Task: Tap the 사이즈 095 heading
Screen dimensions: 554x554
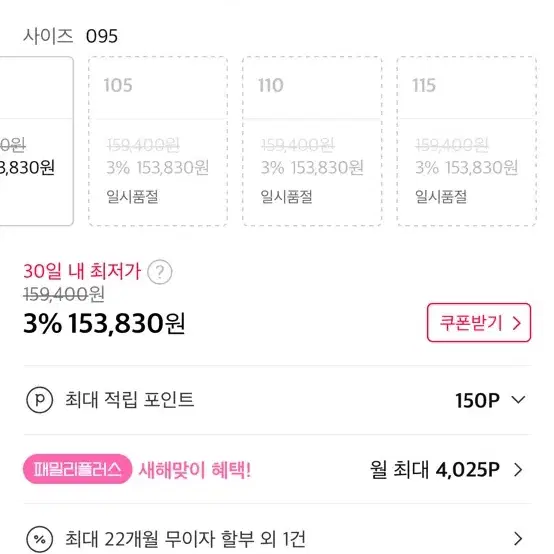Action: click(x=70, y=36)
